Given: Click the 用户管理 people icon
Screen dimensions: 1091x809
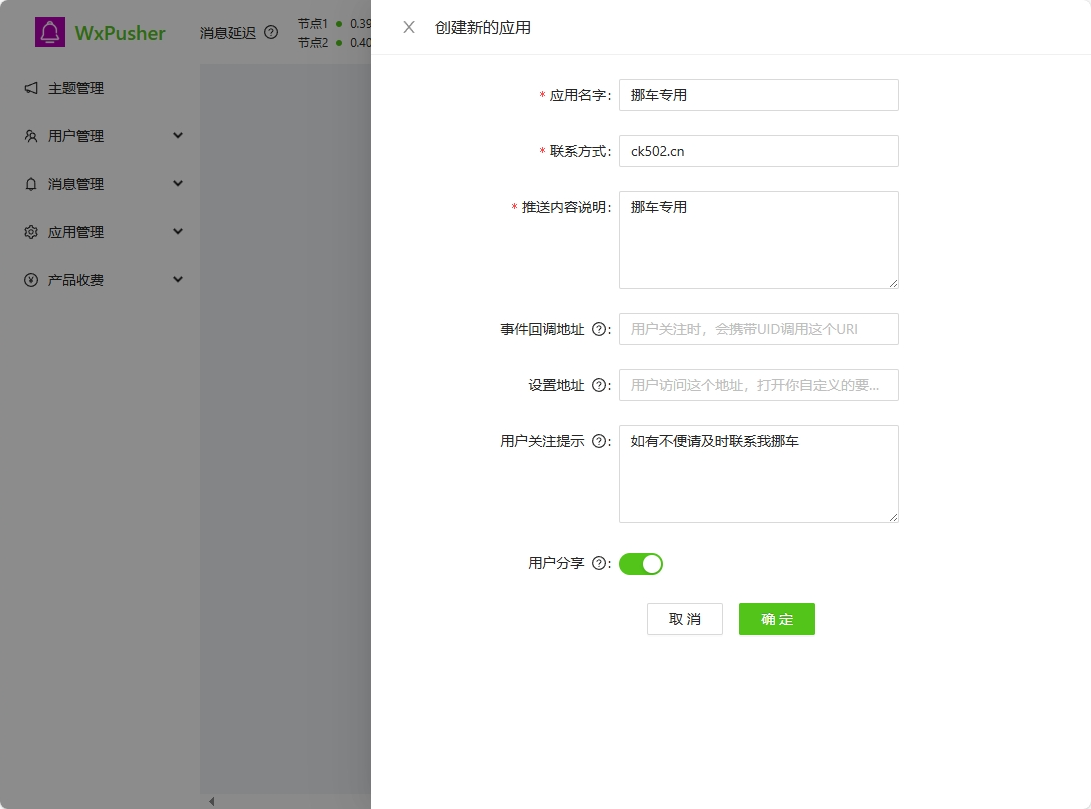Looking at the screenshot, I should click(x=31, y=136).
